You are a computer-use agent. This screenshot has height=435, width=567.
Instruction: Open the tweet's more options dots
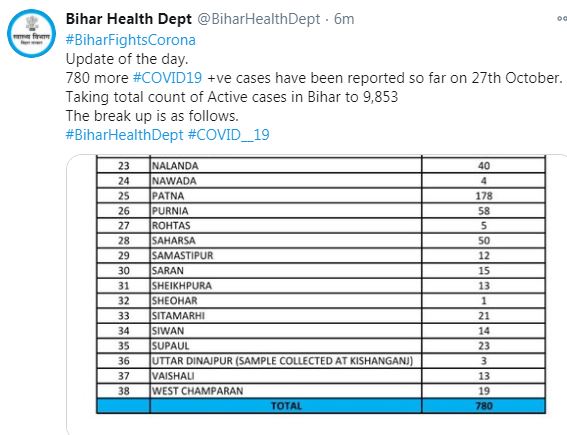(562, 19)
